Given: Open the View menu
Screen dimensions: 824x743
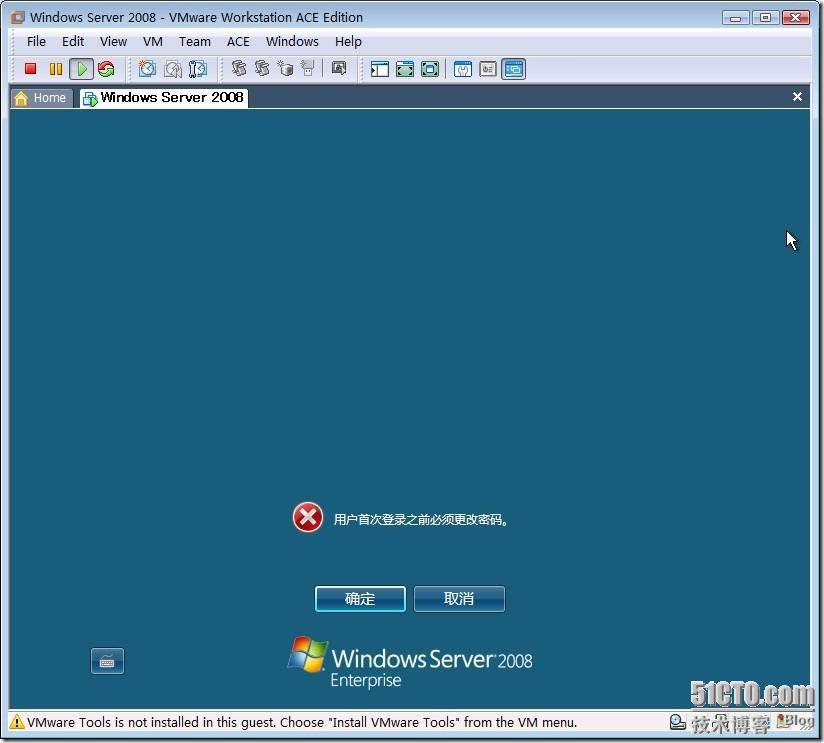Looking at the screenshot, I should 114,42.
